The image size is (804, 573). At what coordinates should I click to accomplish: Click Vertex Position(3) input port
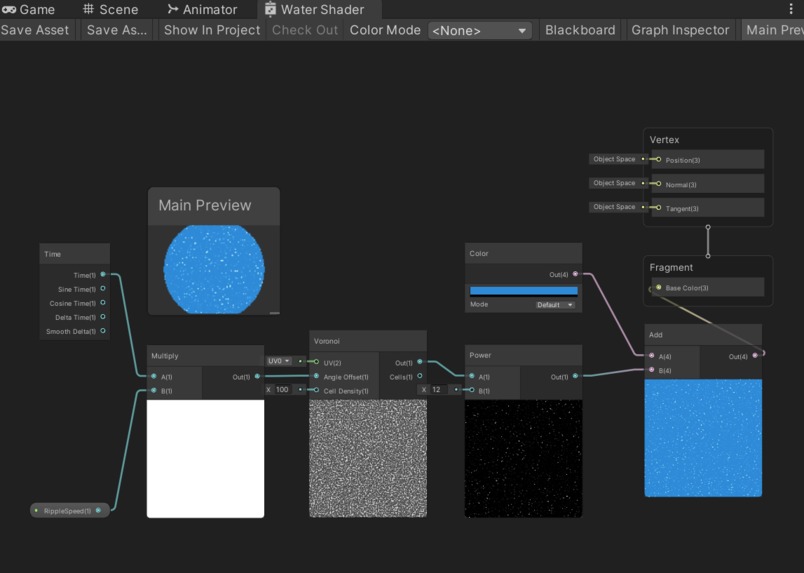[x=659, y=160]
